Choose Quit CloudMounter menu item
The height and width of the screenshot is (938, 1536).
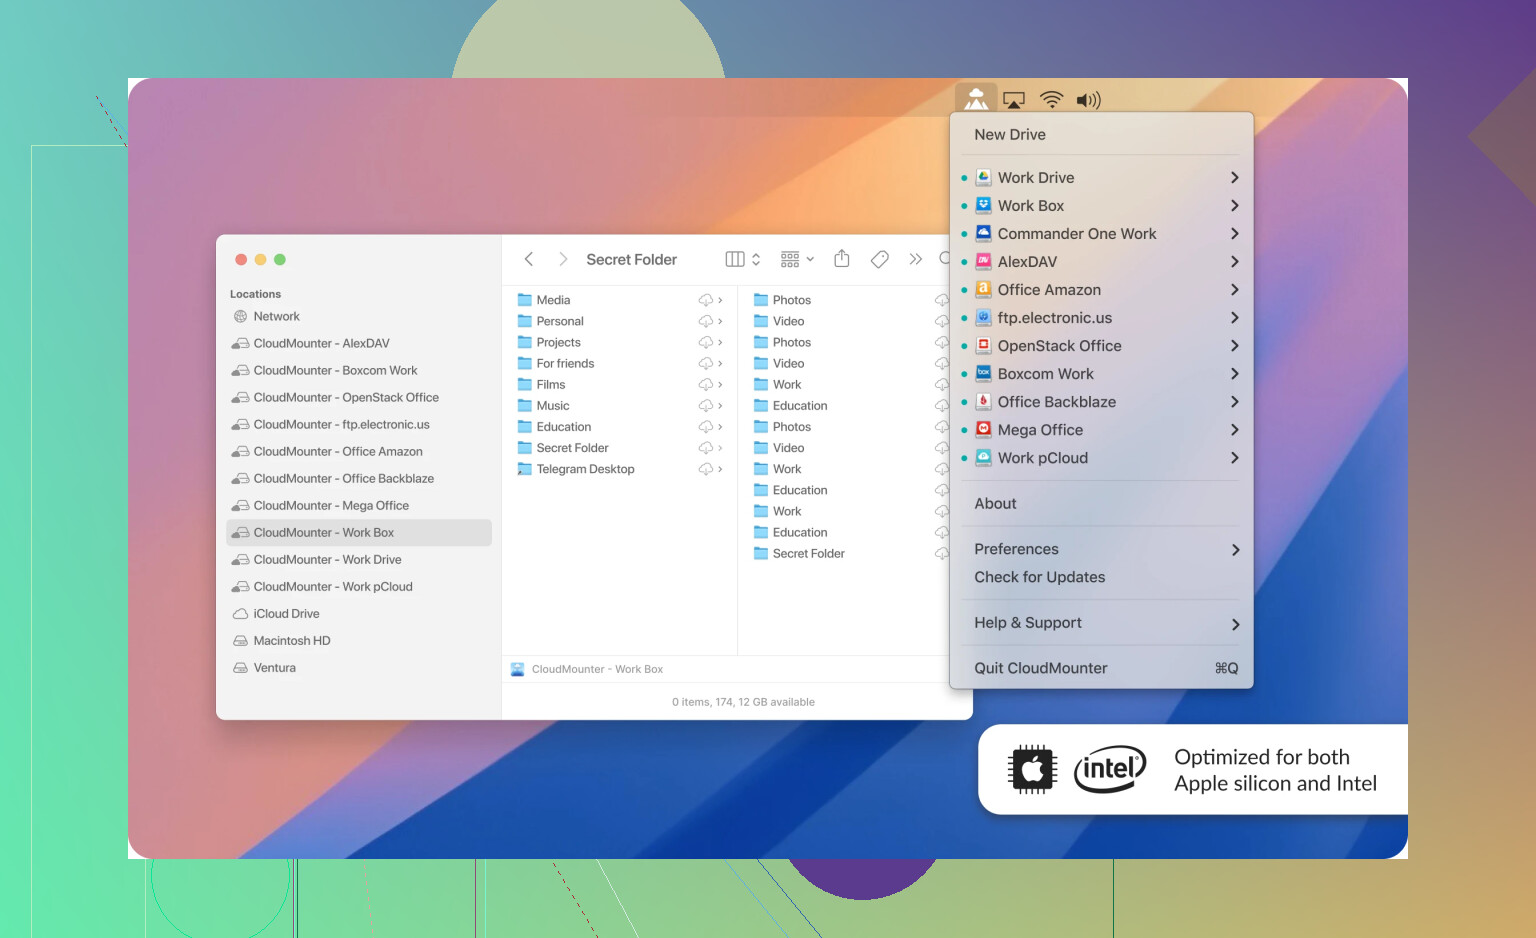tap(1041, 668)
